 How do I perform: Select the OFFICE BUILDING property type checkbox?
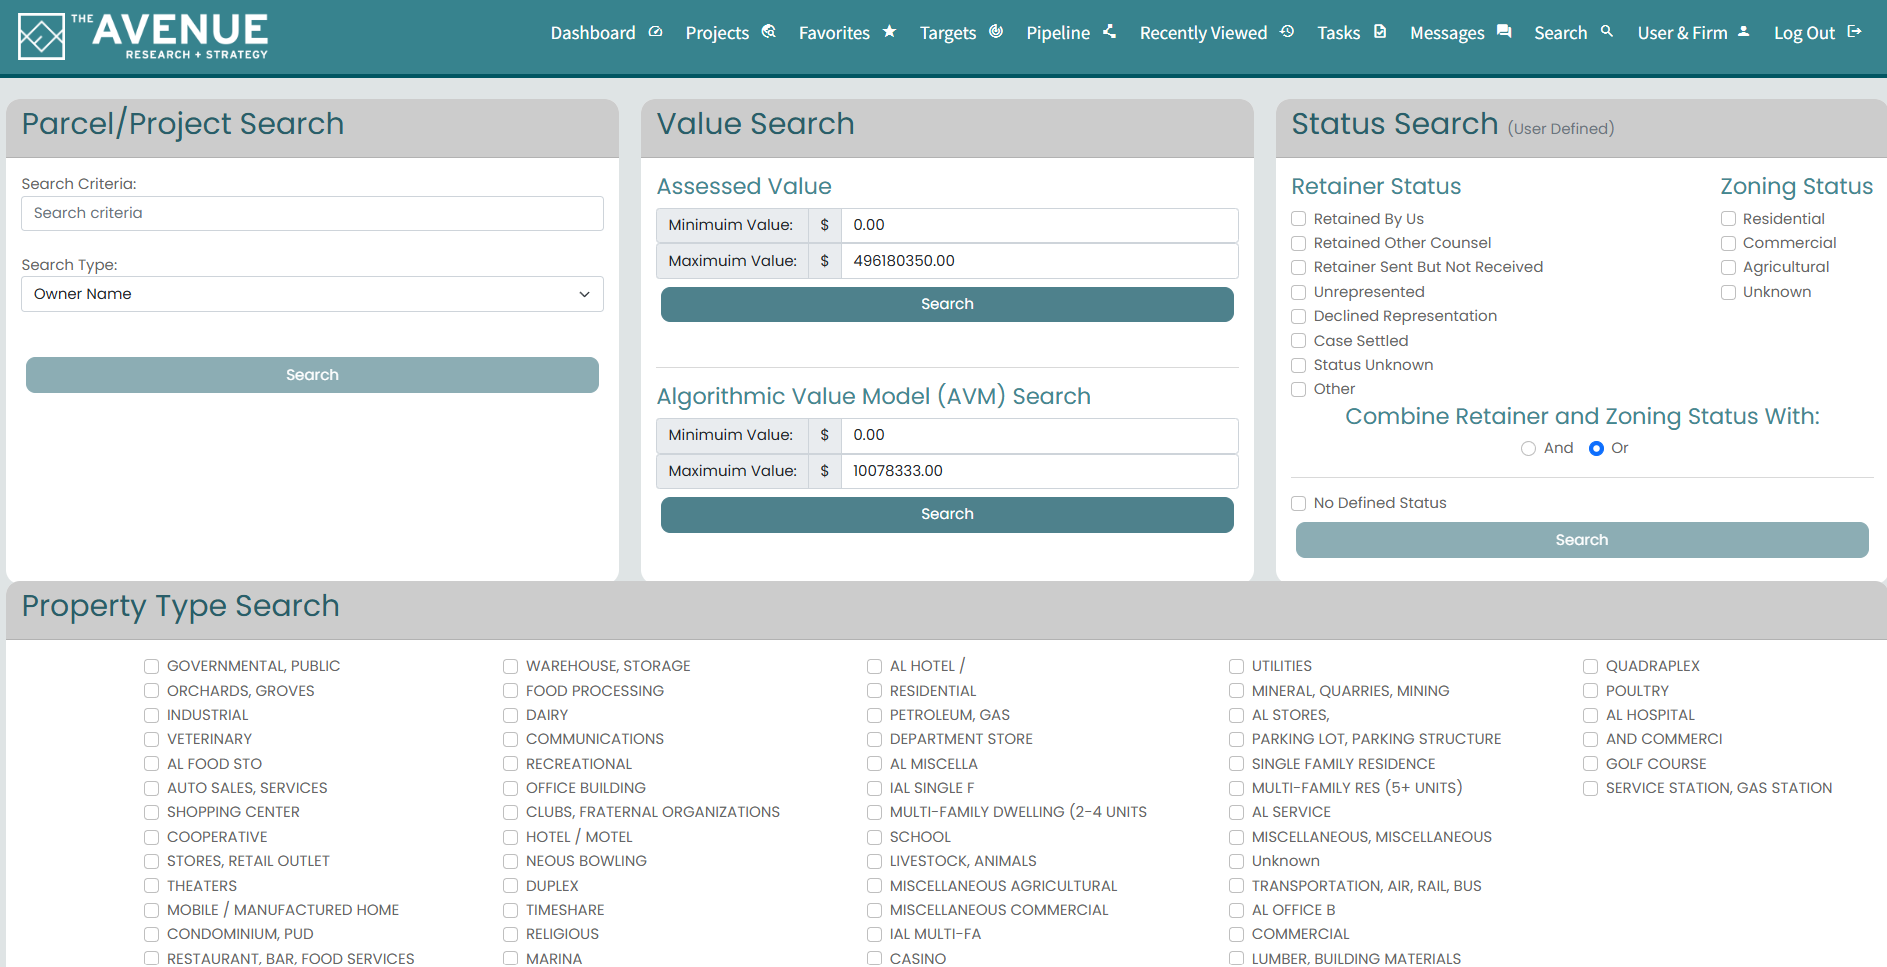[510, 788]
